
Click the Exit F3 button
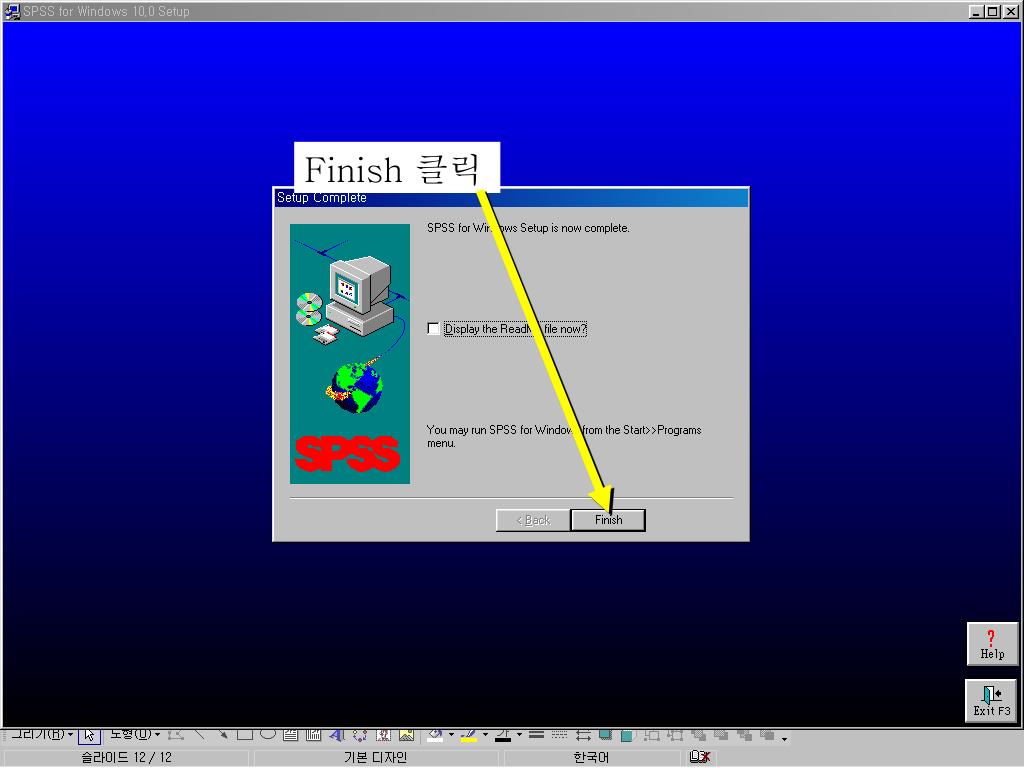coord(991,700)
